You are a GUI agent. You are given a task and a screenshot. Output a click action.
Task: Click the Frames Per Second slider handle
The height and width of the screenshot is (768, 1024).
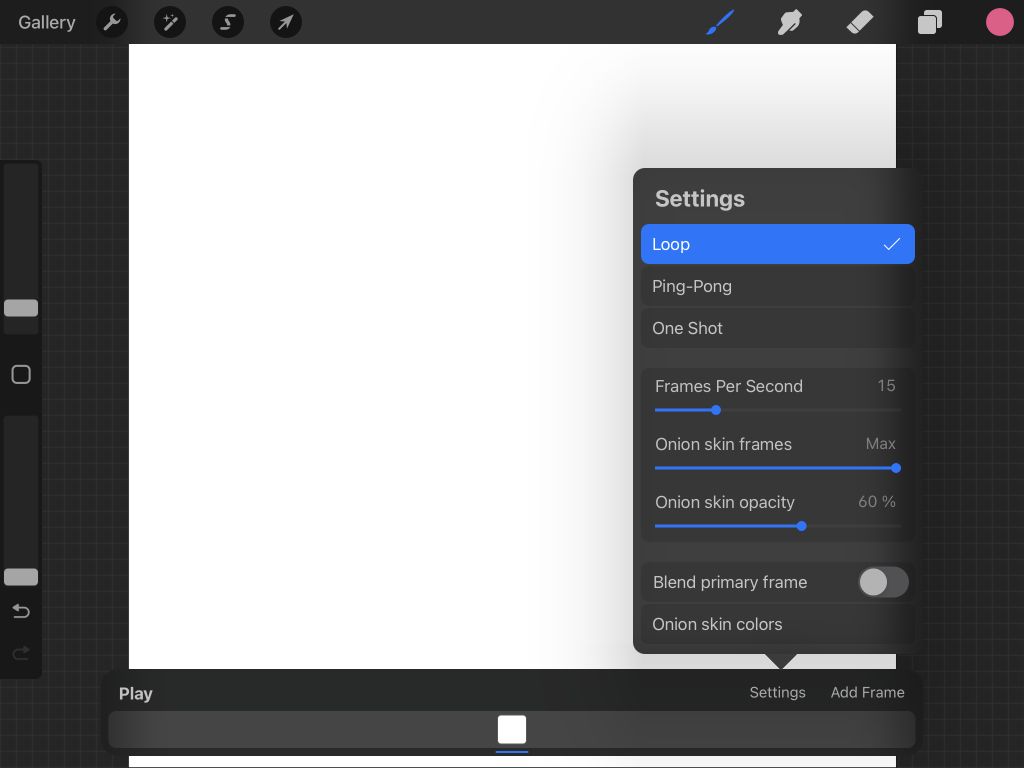tap(716, 410)
